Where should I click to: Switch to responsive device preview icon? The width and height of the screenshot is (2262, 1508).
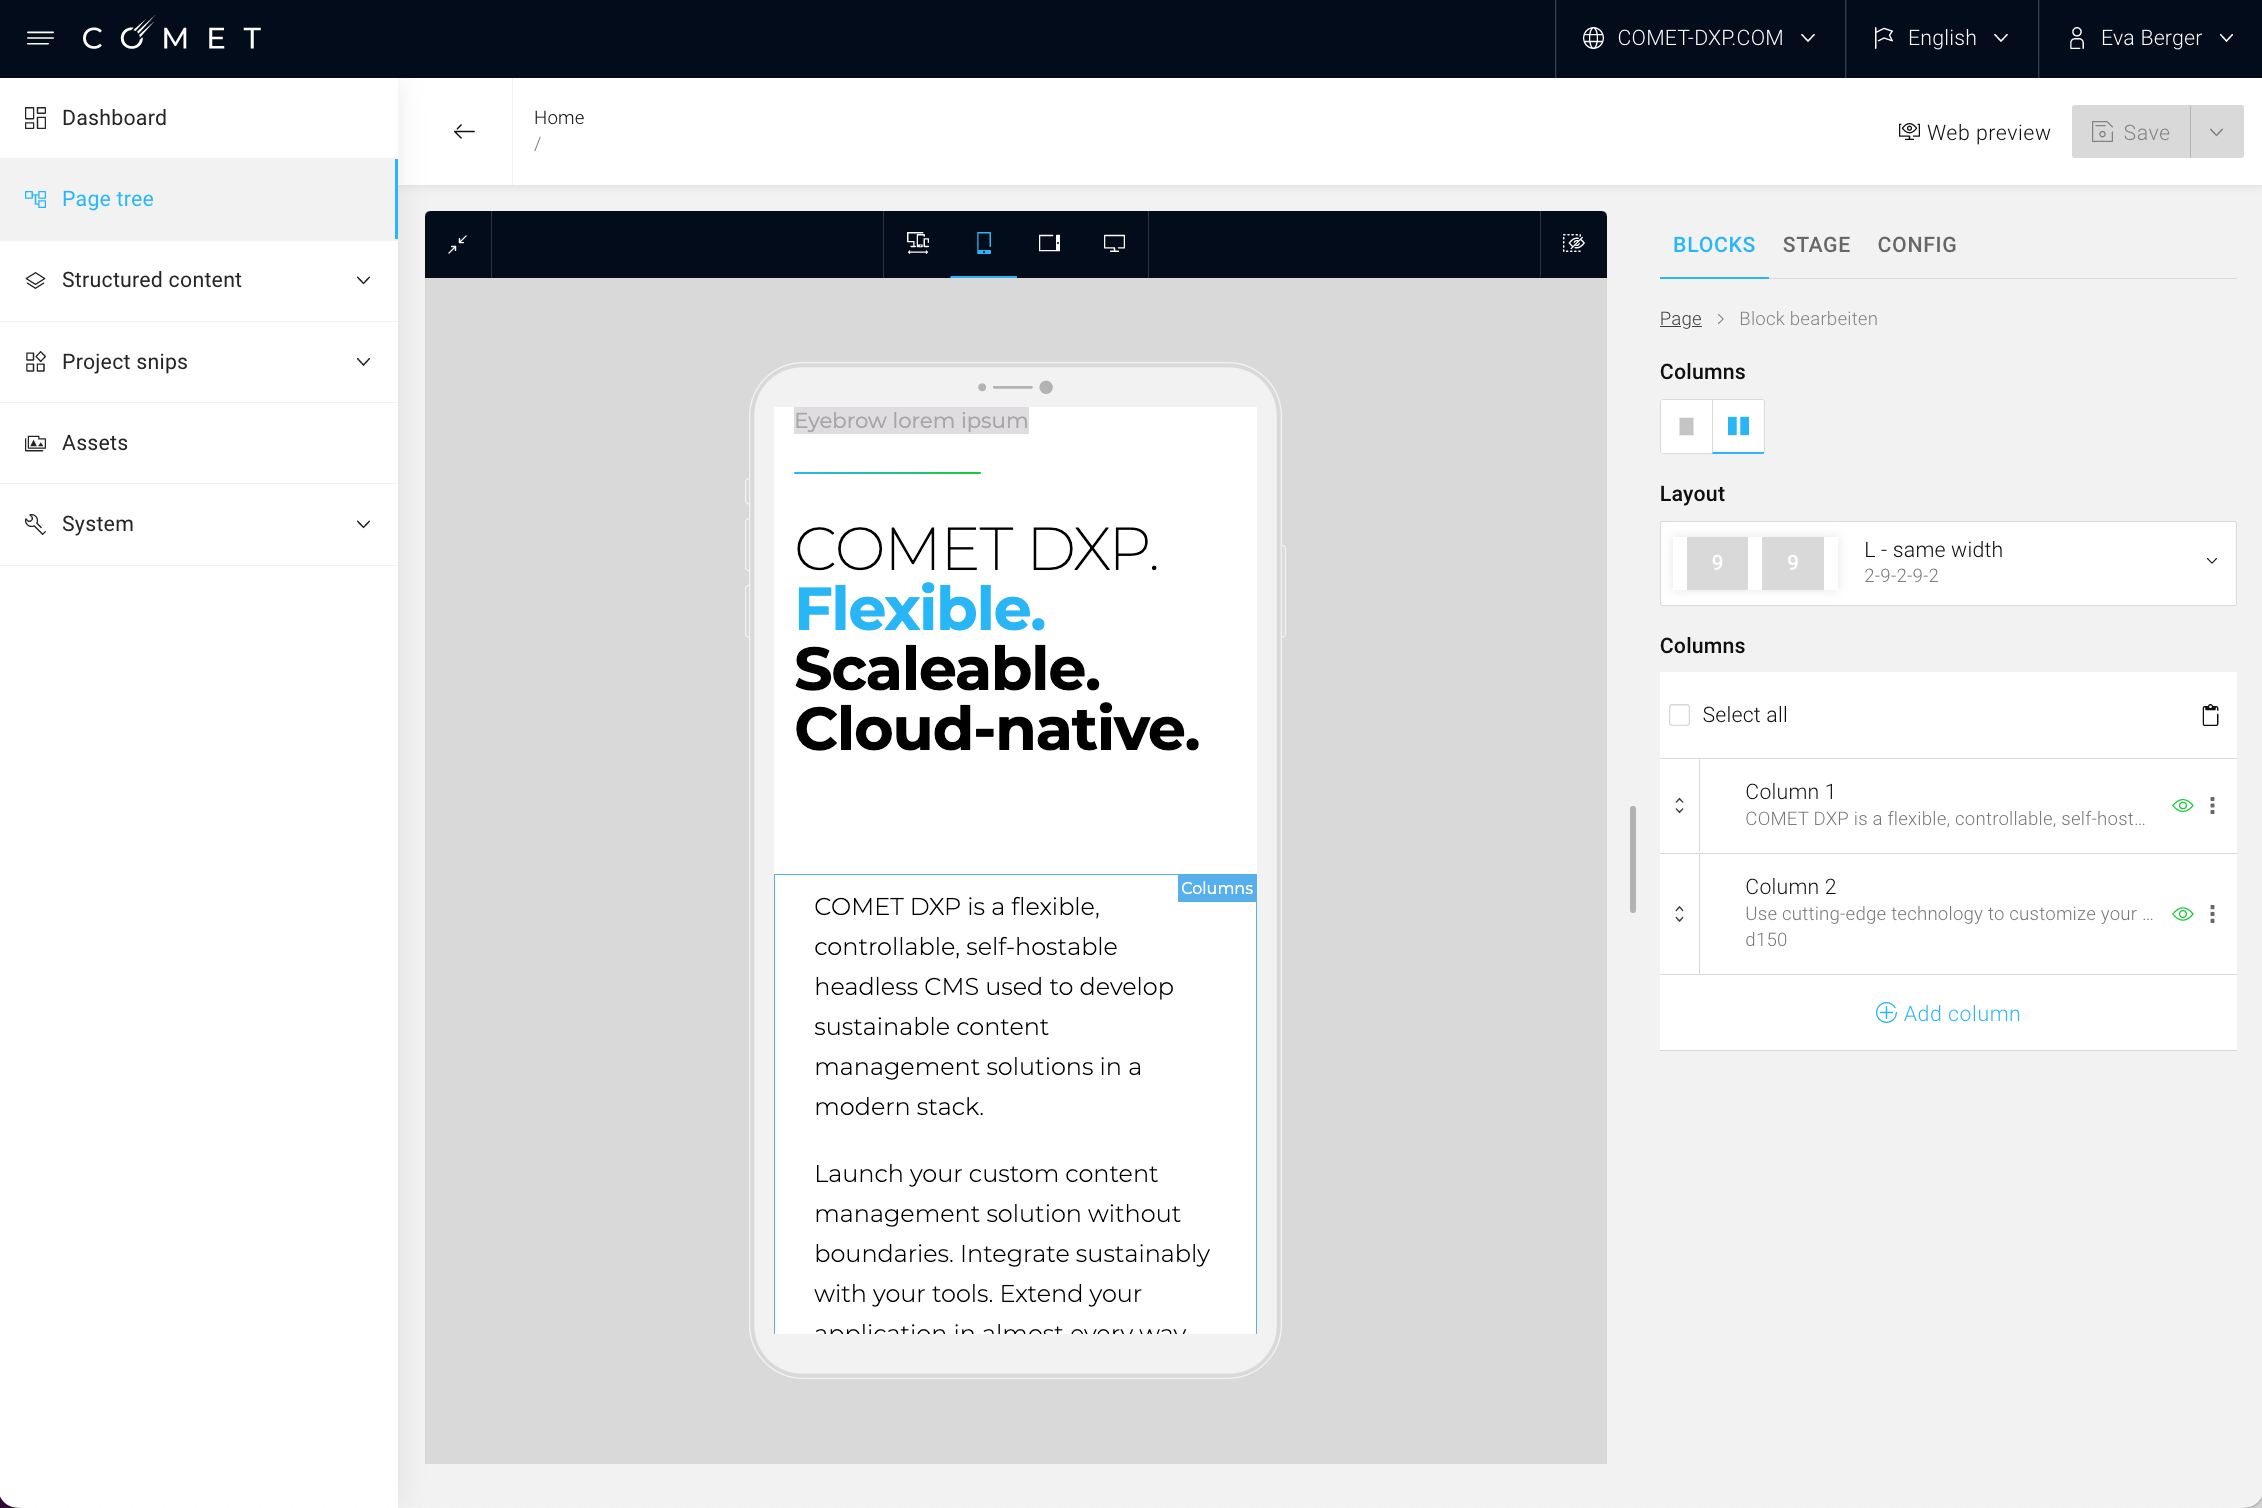coord(918,243)
